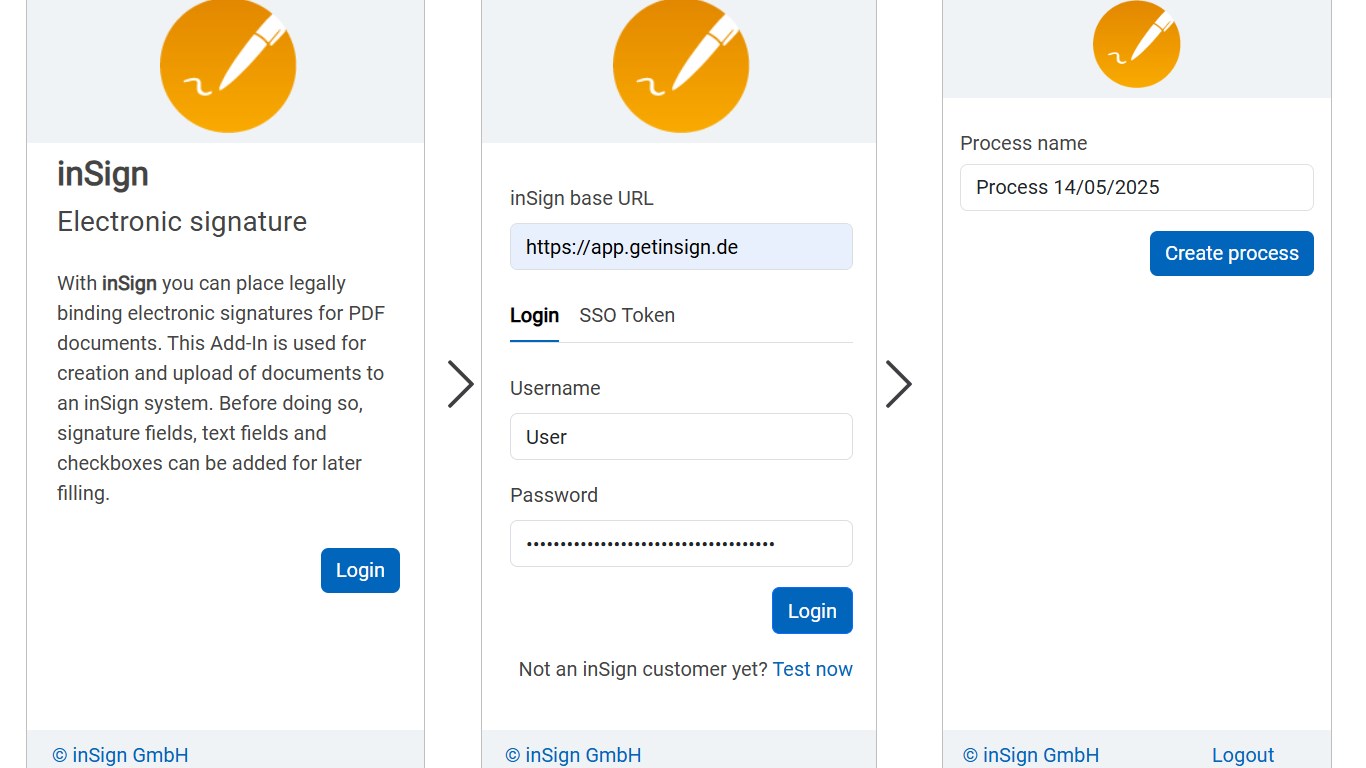
Task: Open © inSign GmbH link under the welcome panel
Action: click(120, 756)
